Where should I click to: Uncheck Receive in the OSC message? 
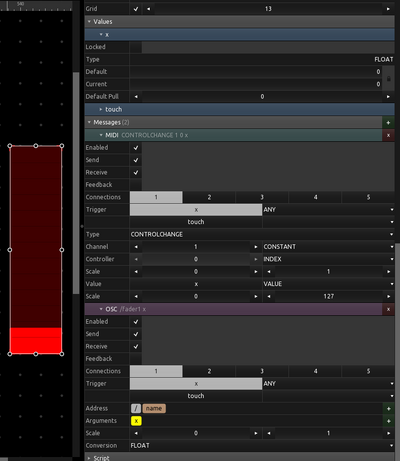pos(136,347)
